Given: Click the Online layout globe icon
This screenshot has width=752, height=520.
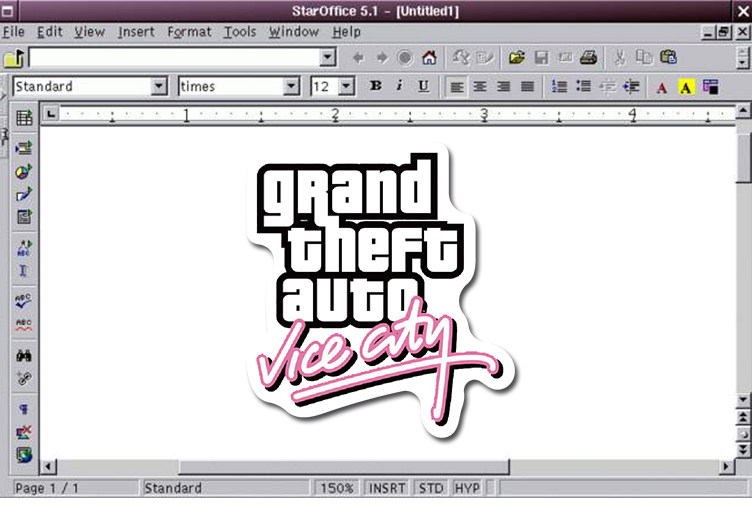Looking at the screenshot, I should tap(24, 454).
